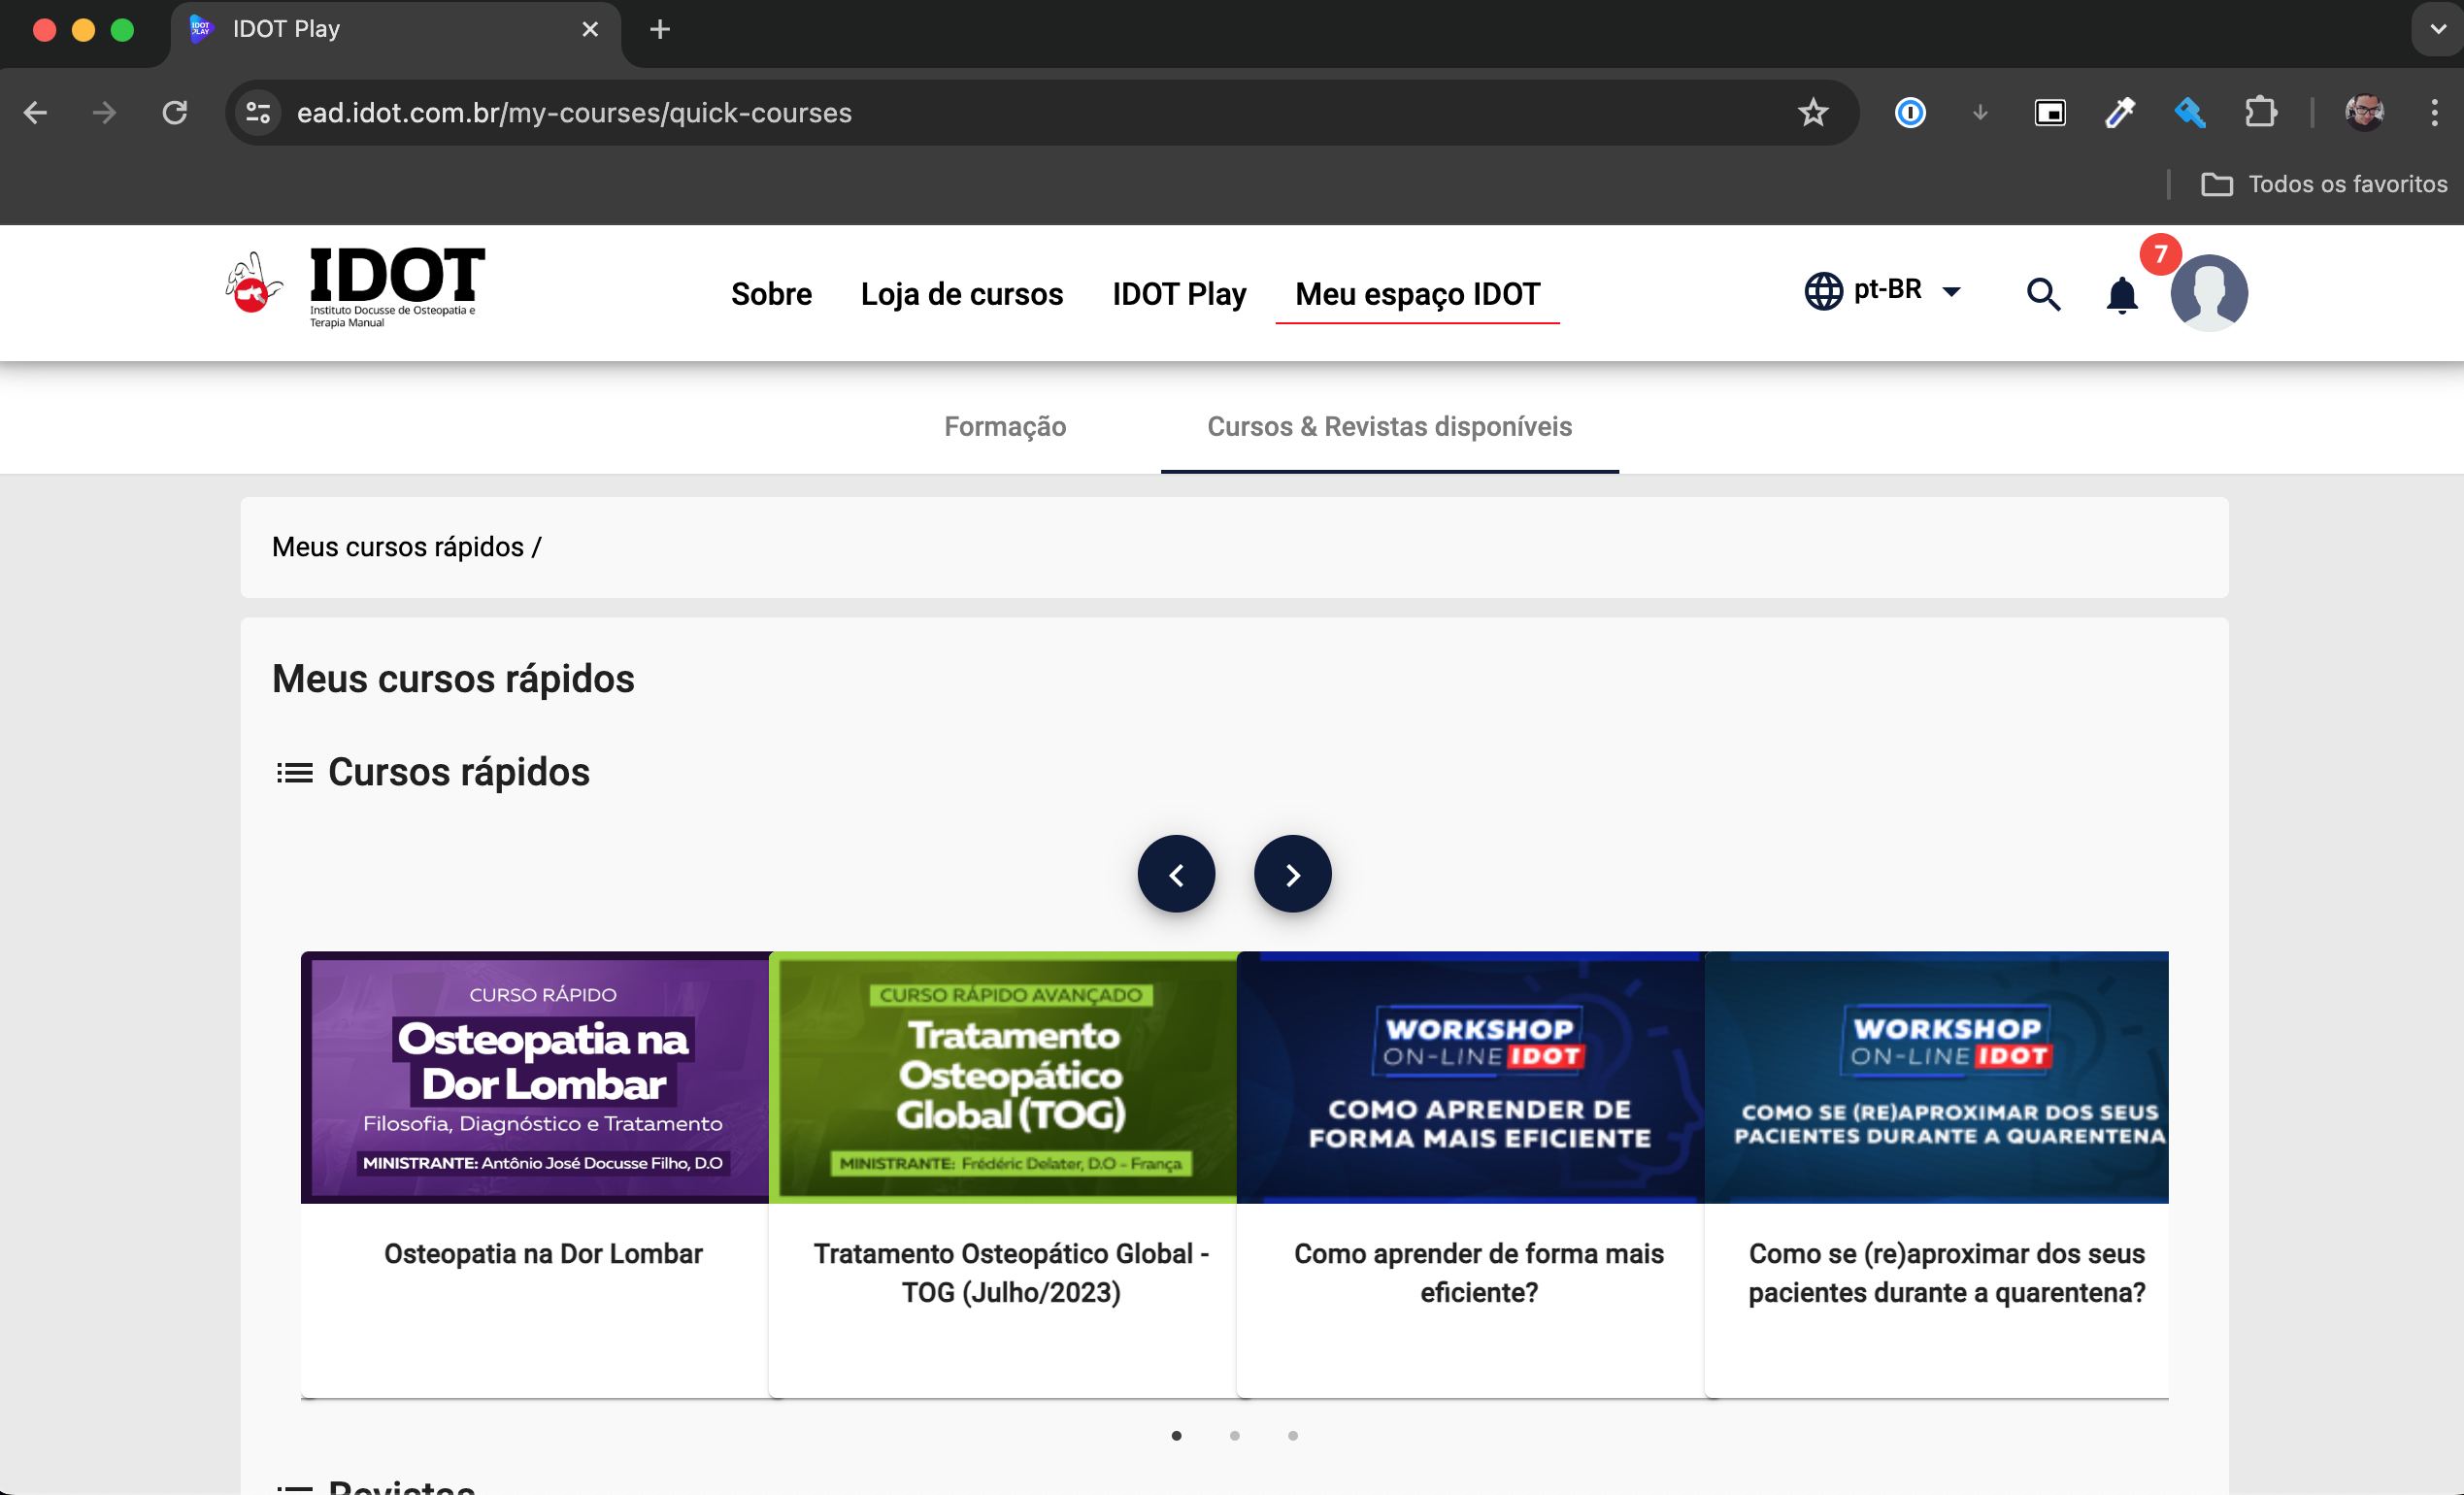Open notifications bell
Image resolution: width=2464 pixels, height=1495 pixels.
click(2122, 295)
